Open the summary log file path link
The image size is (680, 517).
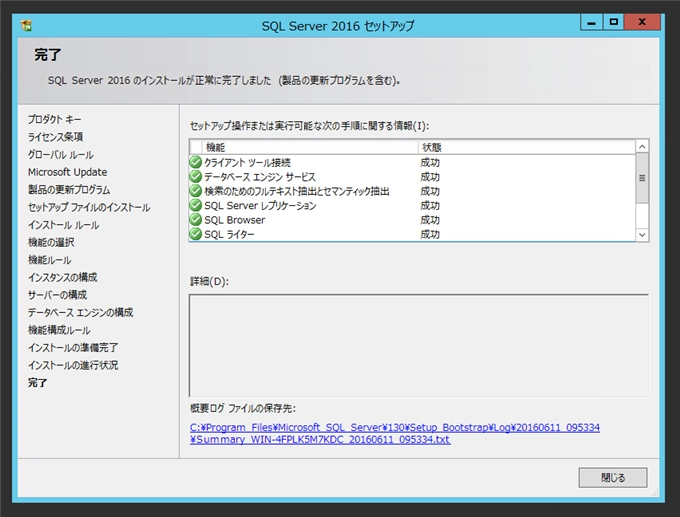[395, 433]
